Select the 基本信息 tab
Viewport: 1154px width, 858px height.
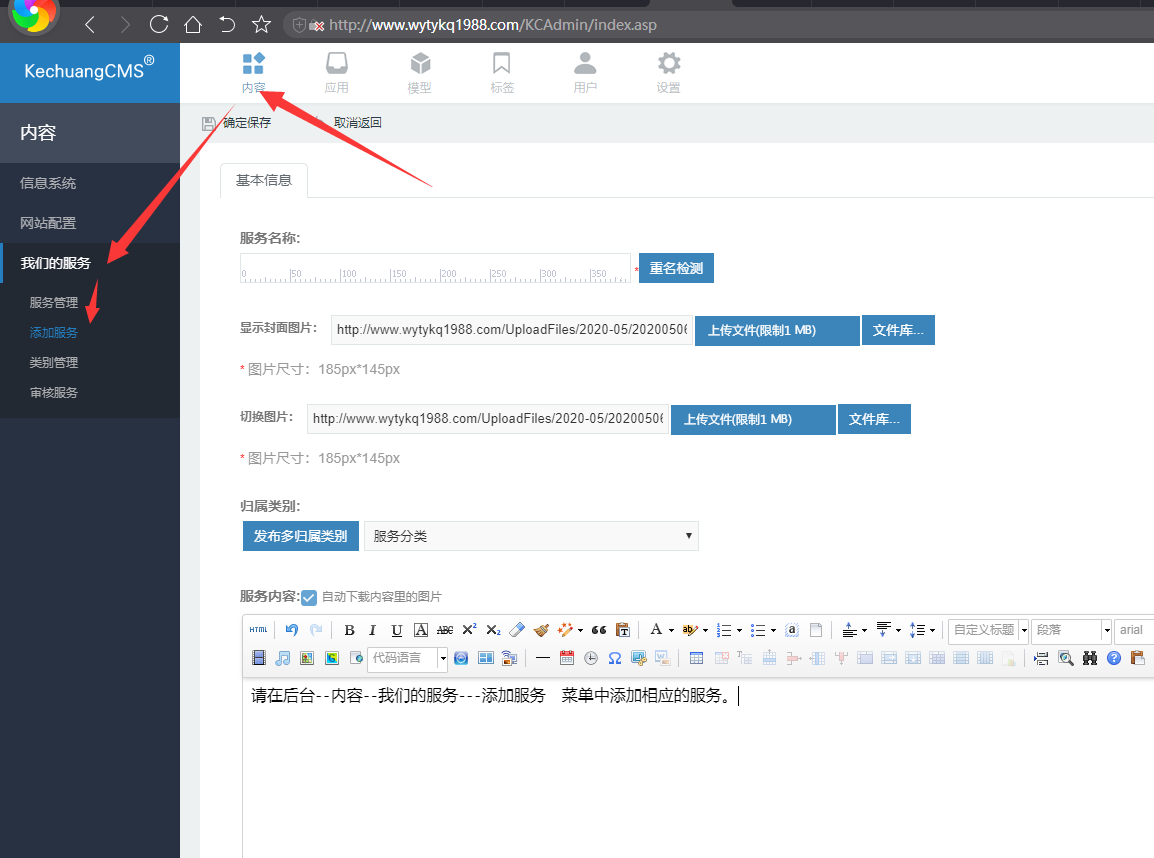tap(264, 181)
